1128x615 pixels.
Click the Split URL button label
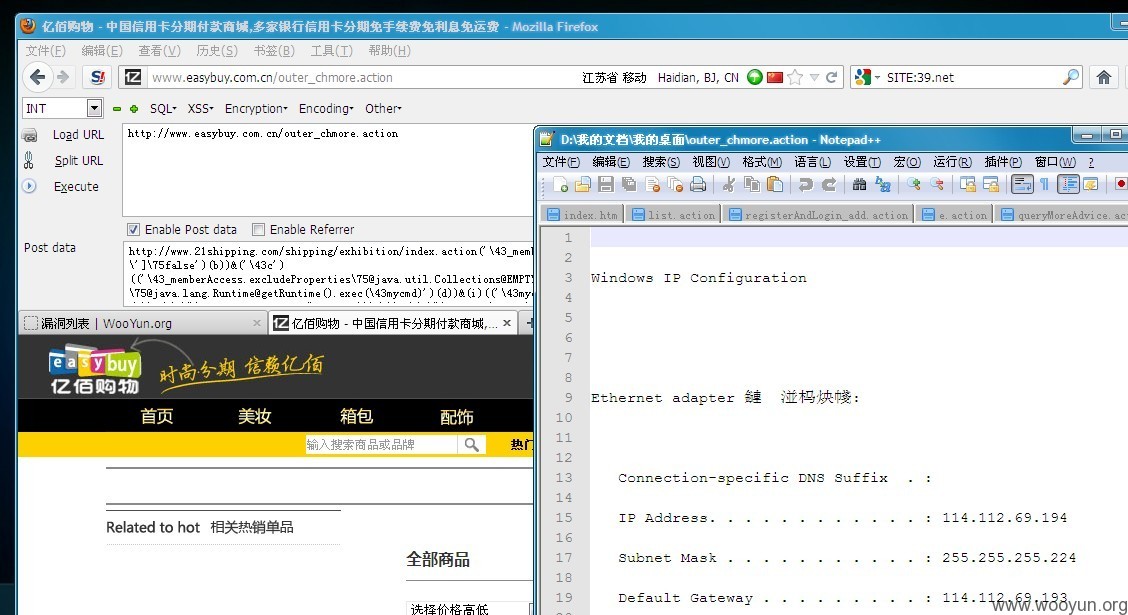pos(78,160)
